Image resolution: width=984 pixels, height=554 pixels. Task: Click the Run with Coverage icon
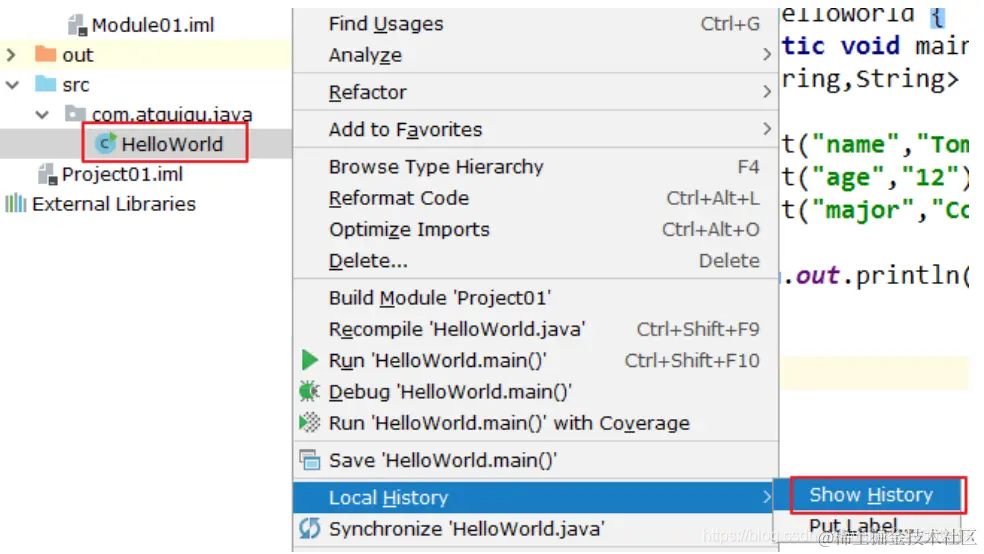(309, 423)
